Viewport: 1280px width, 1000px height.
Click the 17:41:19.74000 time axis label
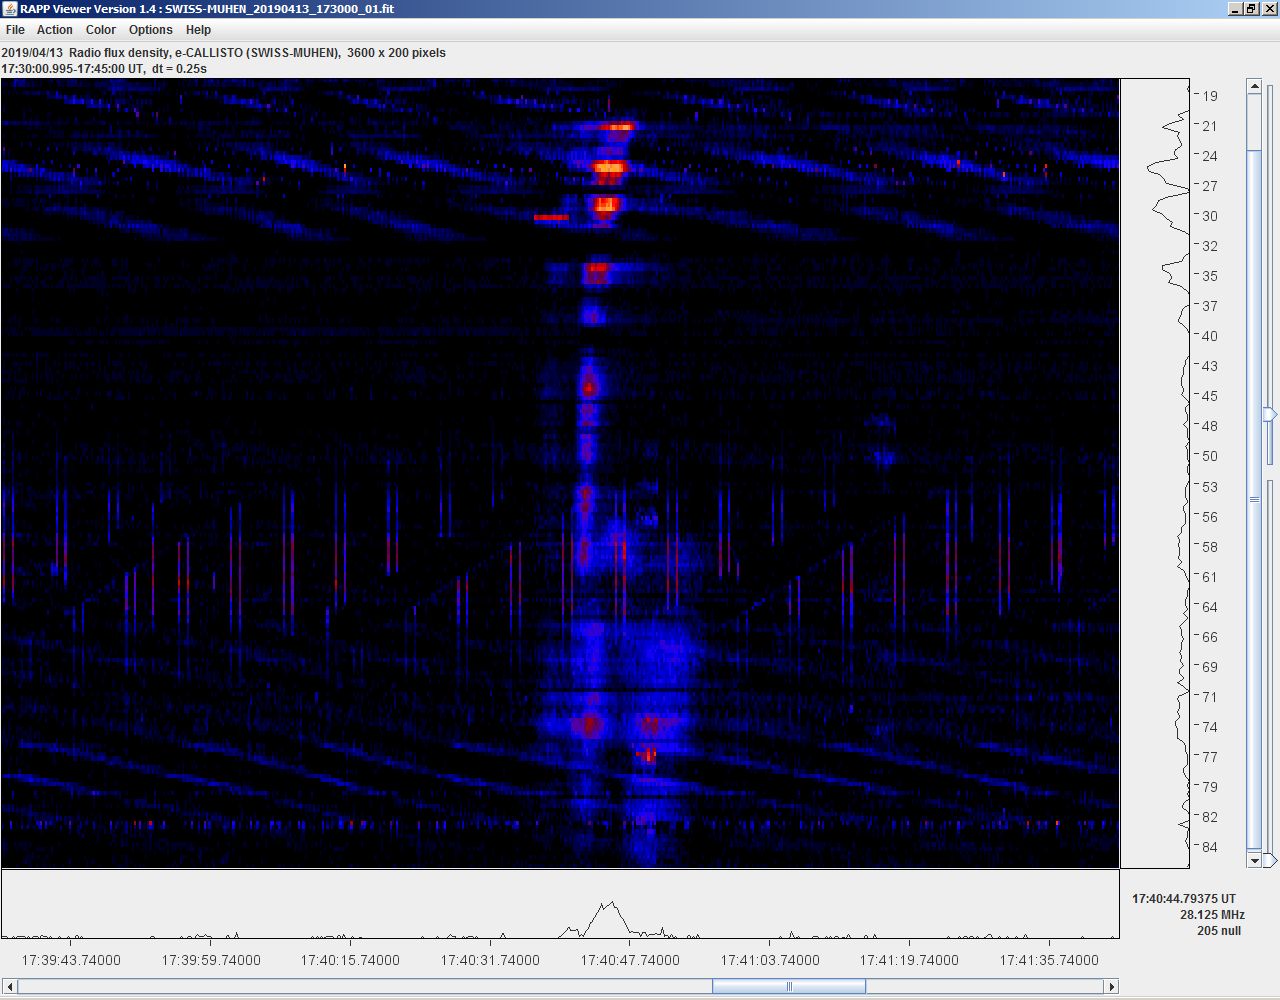pyautogui.click(x=909, y=960)
